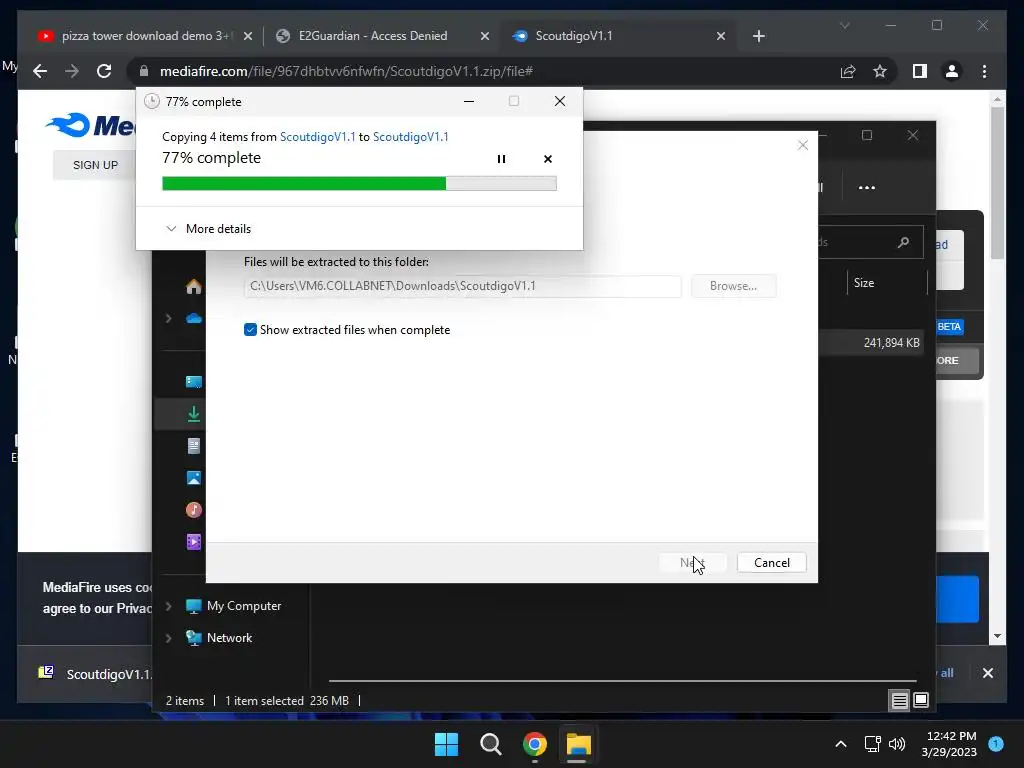Close the Chrome downloads bar
This screenshot has height=768, width=1024.
point(987,673)
